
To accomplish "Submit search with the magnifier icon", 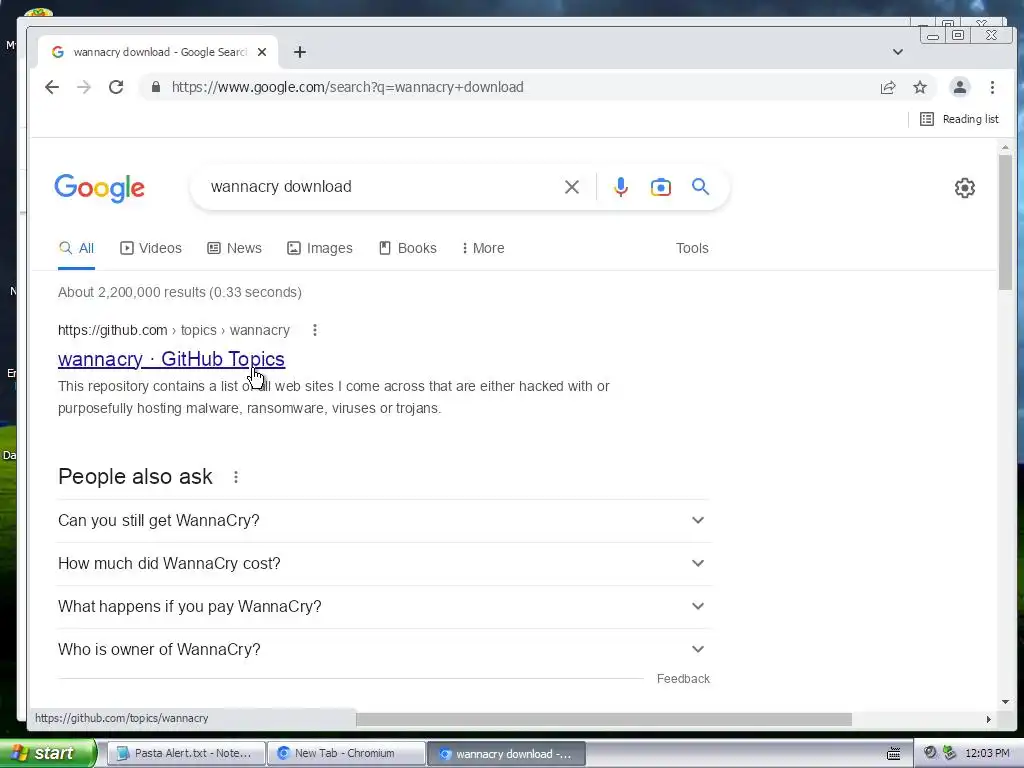I will (x=700, y=187).
